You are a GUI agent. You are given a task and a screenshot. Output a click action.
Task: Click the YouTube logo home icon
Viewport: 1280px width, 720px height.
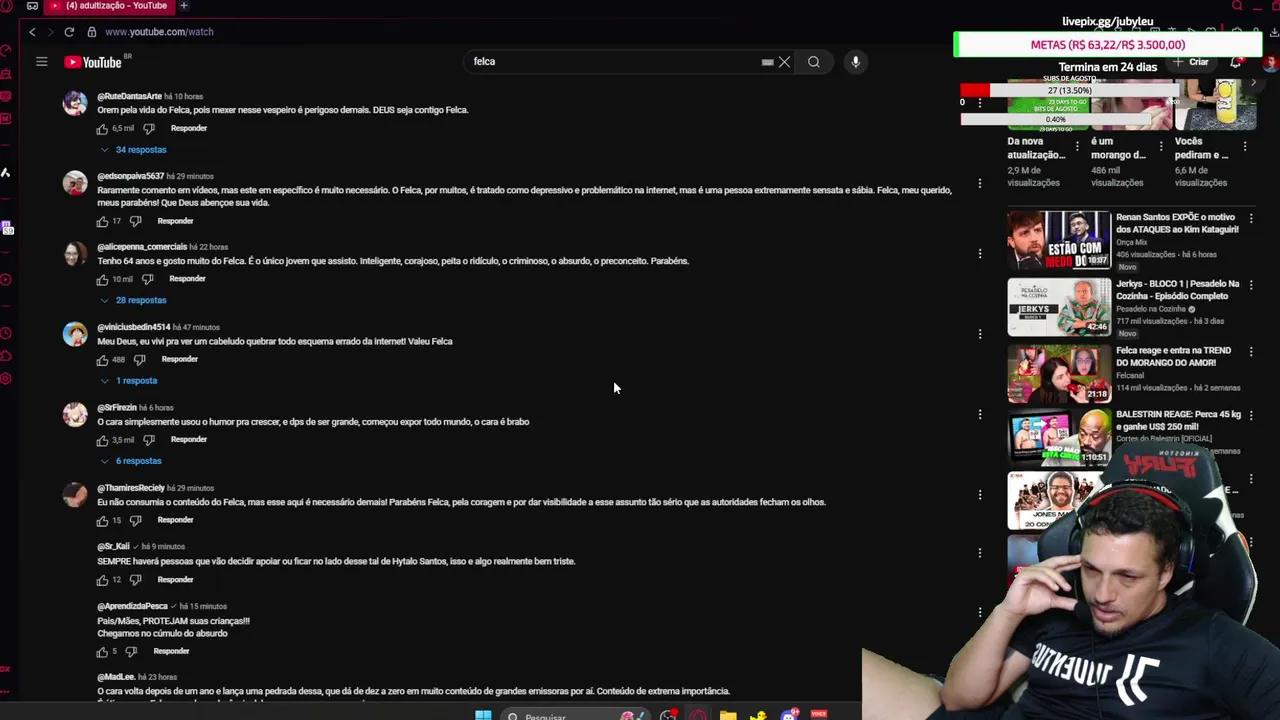[x=93, y=62]
